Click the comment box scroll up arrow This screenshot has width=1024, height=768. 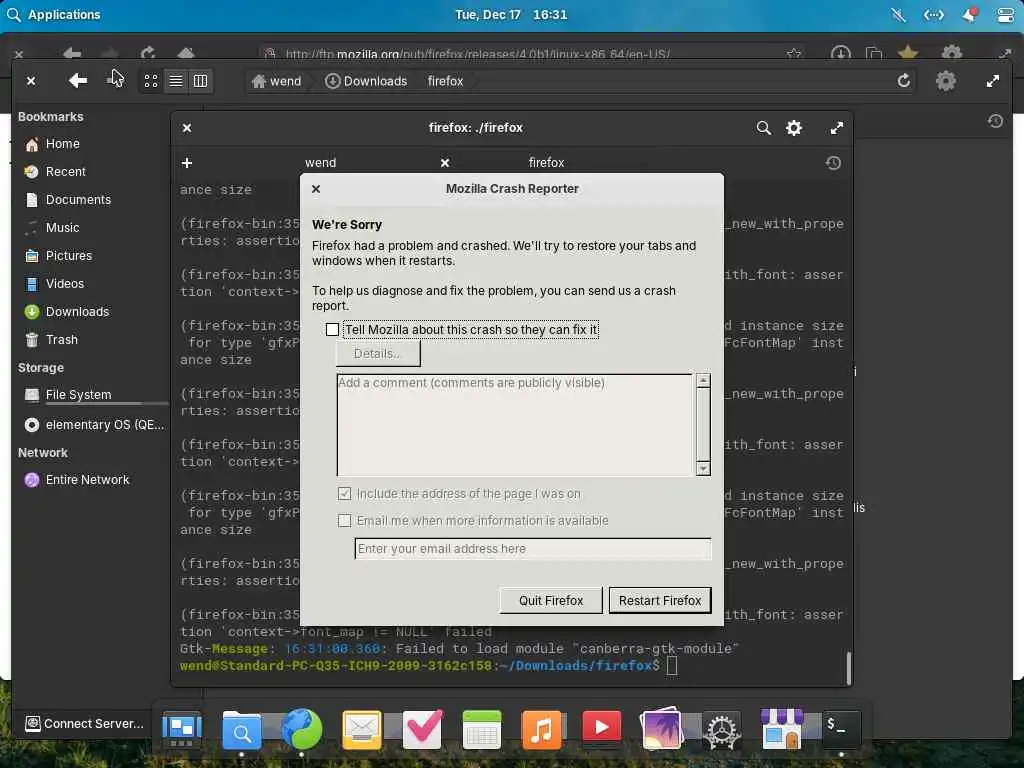pyautogui.click(x=703, y=380)
